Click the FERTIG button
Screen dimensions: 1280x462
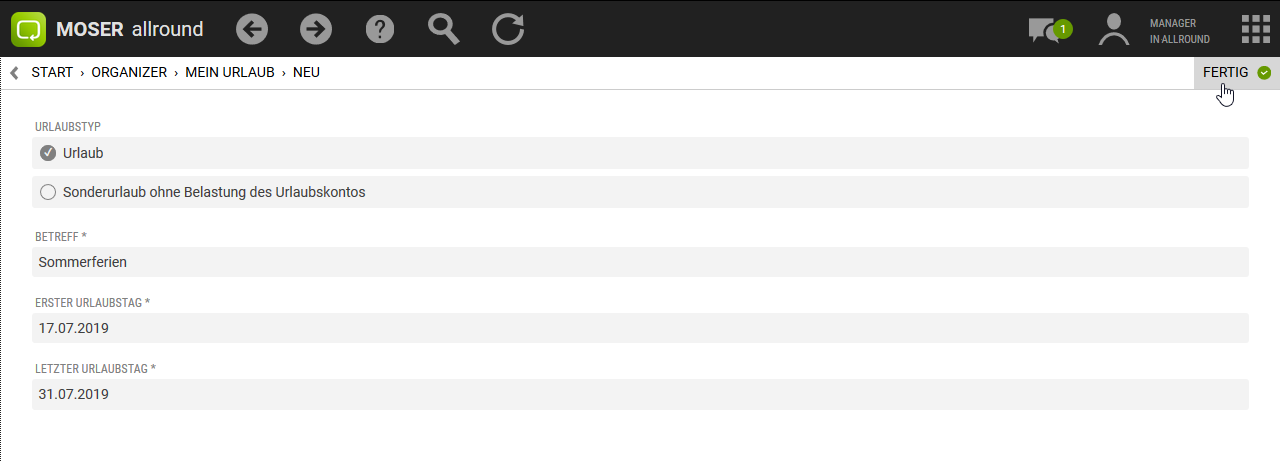(1236, 73)
